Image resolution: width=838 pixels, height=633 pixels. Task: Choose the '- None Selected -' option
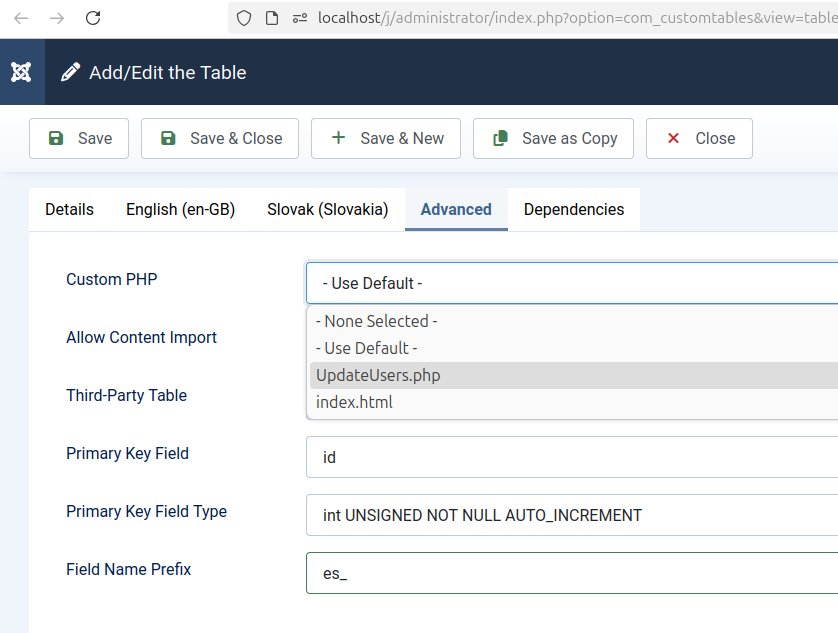tap(376, 321)
